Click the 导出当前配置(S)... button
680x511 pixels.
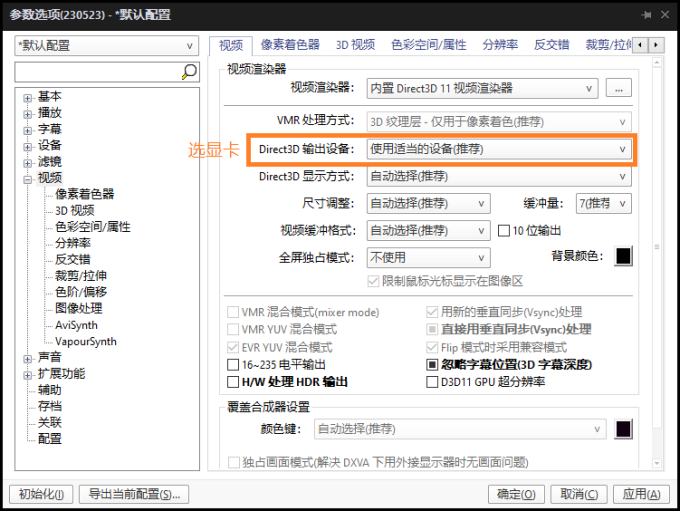[134, 494]
